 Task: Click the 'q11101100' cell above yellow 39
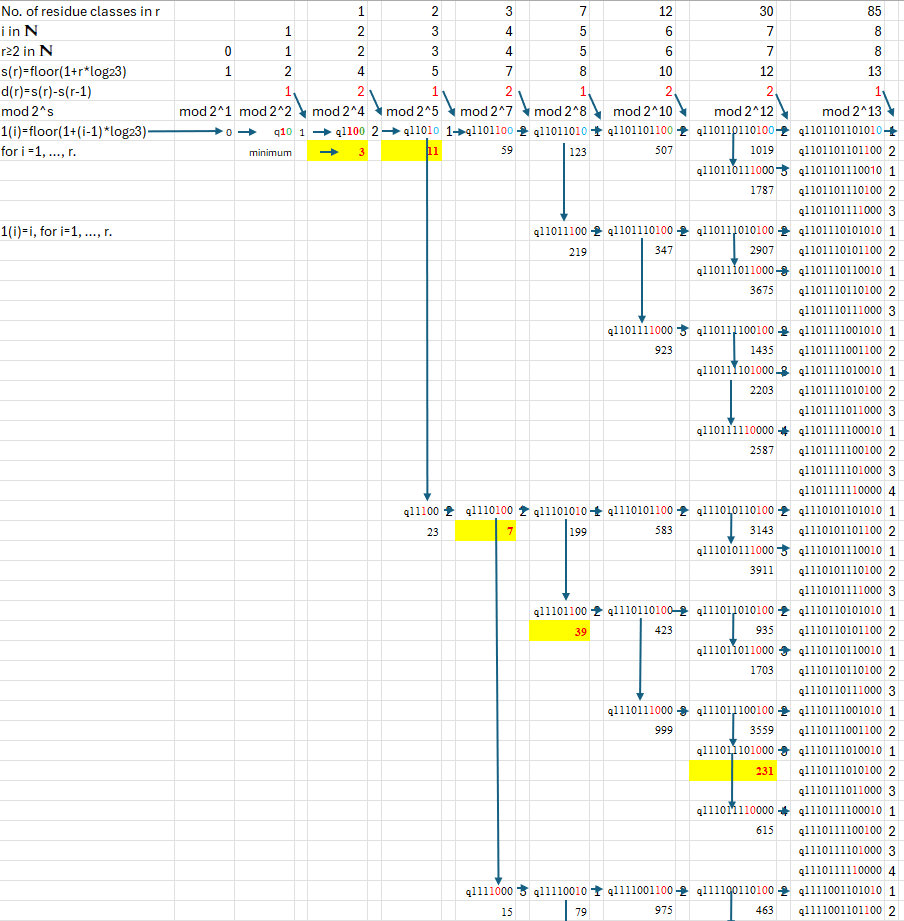(560, 611)
